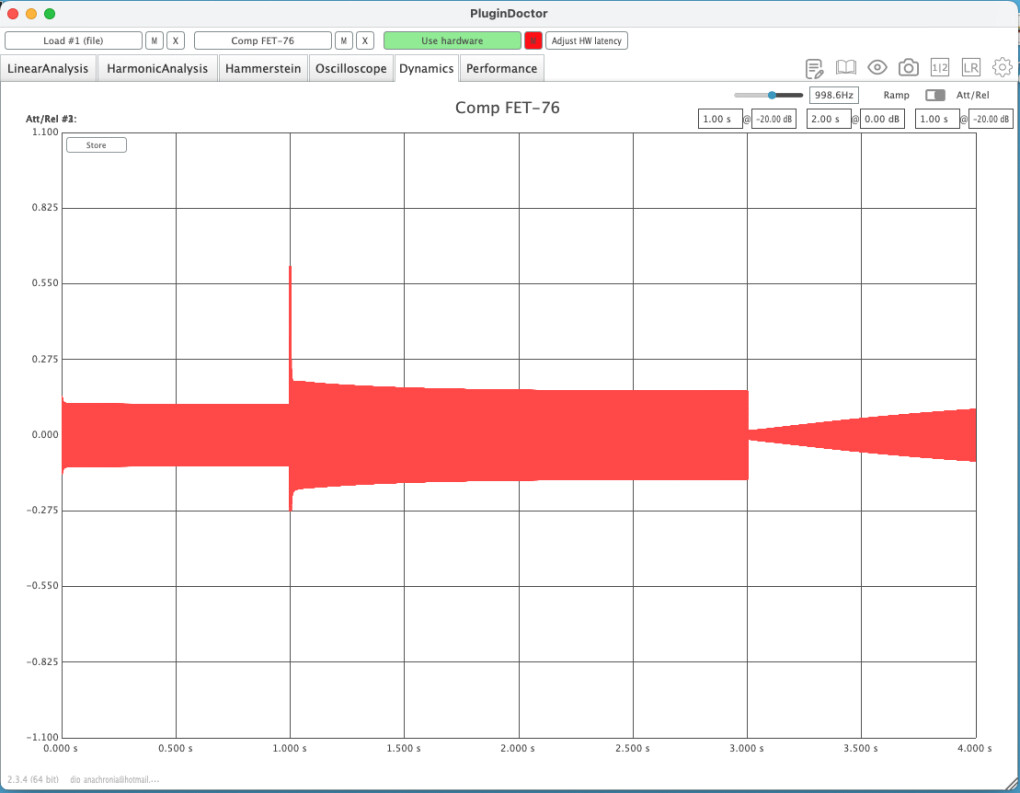Switch to the Hammerstein tab
The height and width of the screenshot is (793, 1020).
point(263,68)
